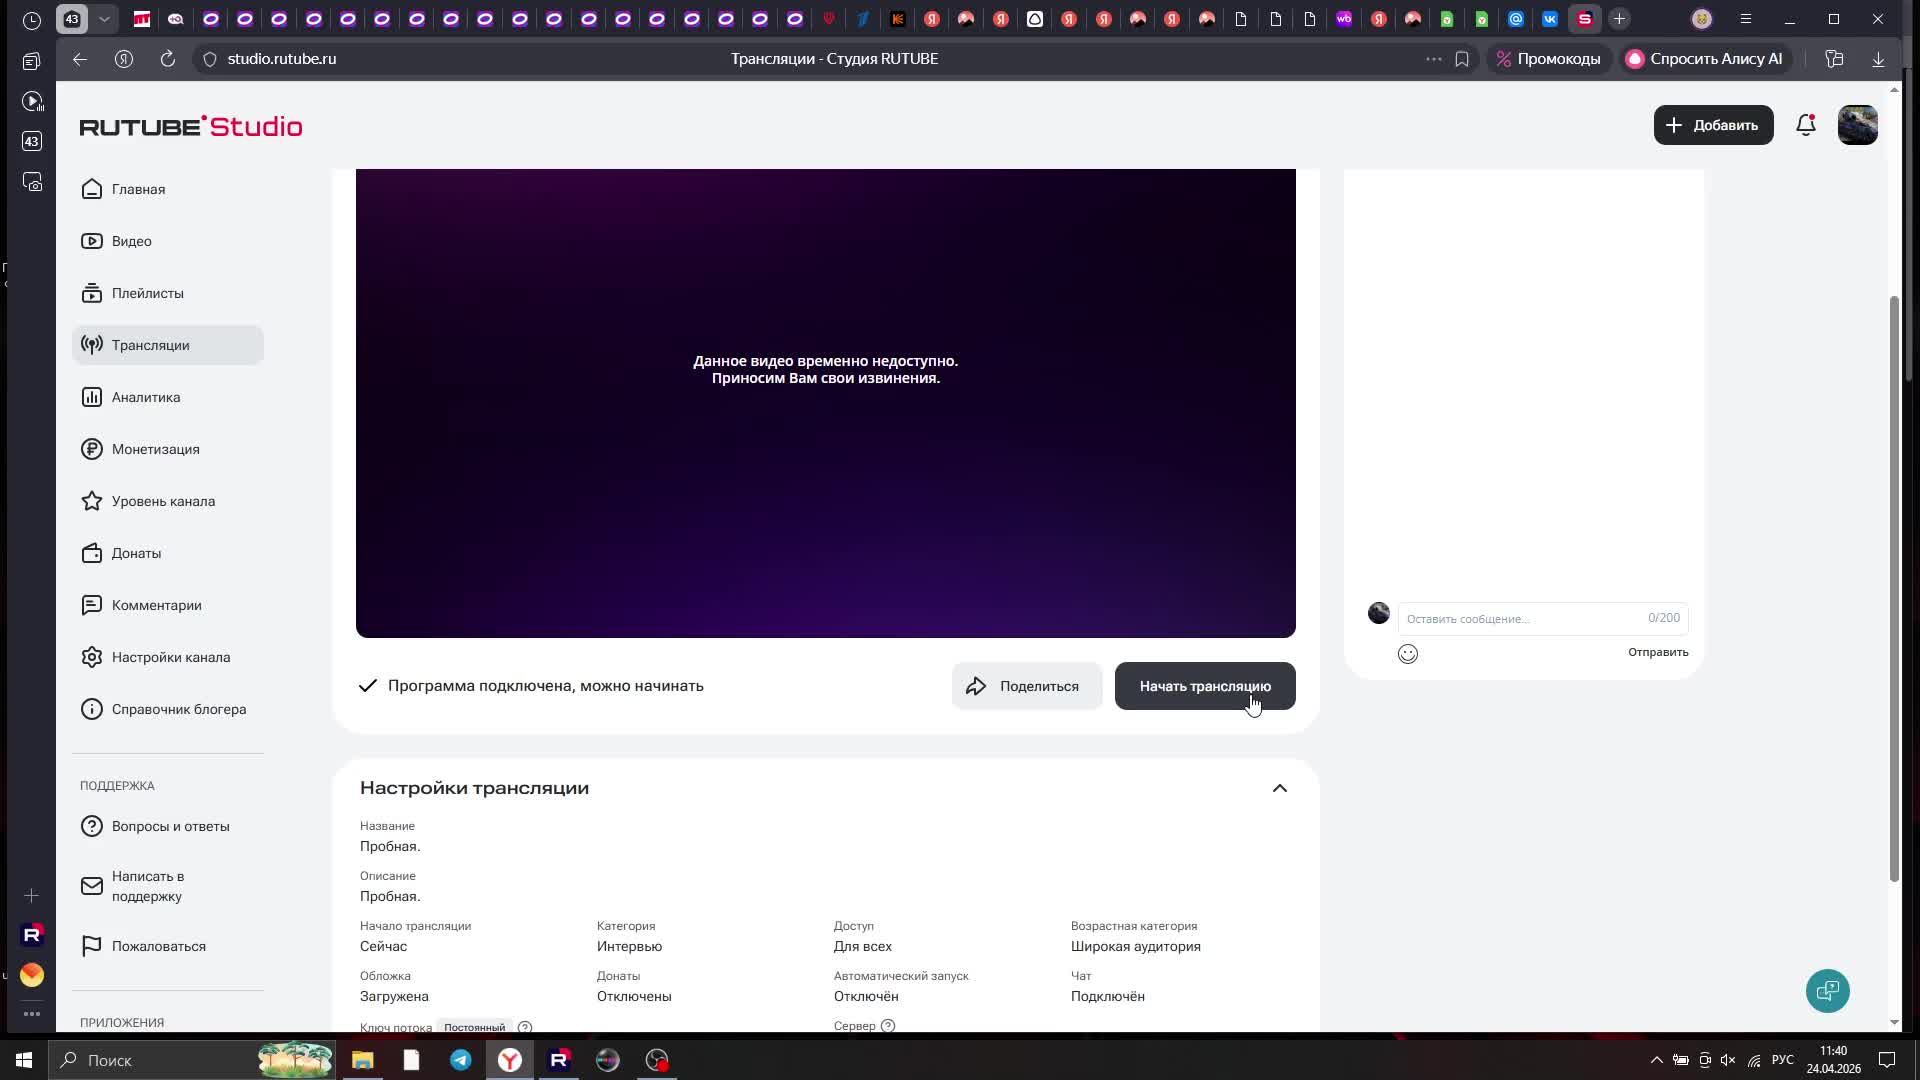Viewport: 1920px width, 1080px height.
Task: Open the user avatar profile menu
Action: (x=1857, y=125)
